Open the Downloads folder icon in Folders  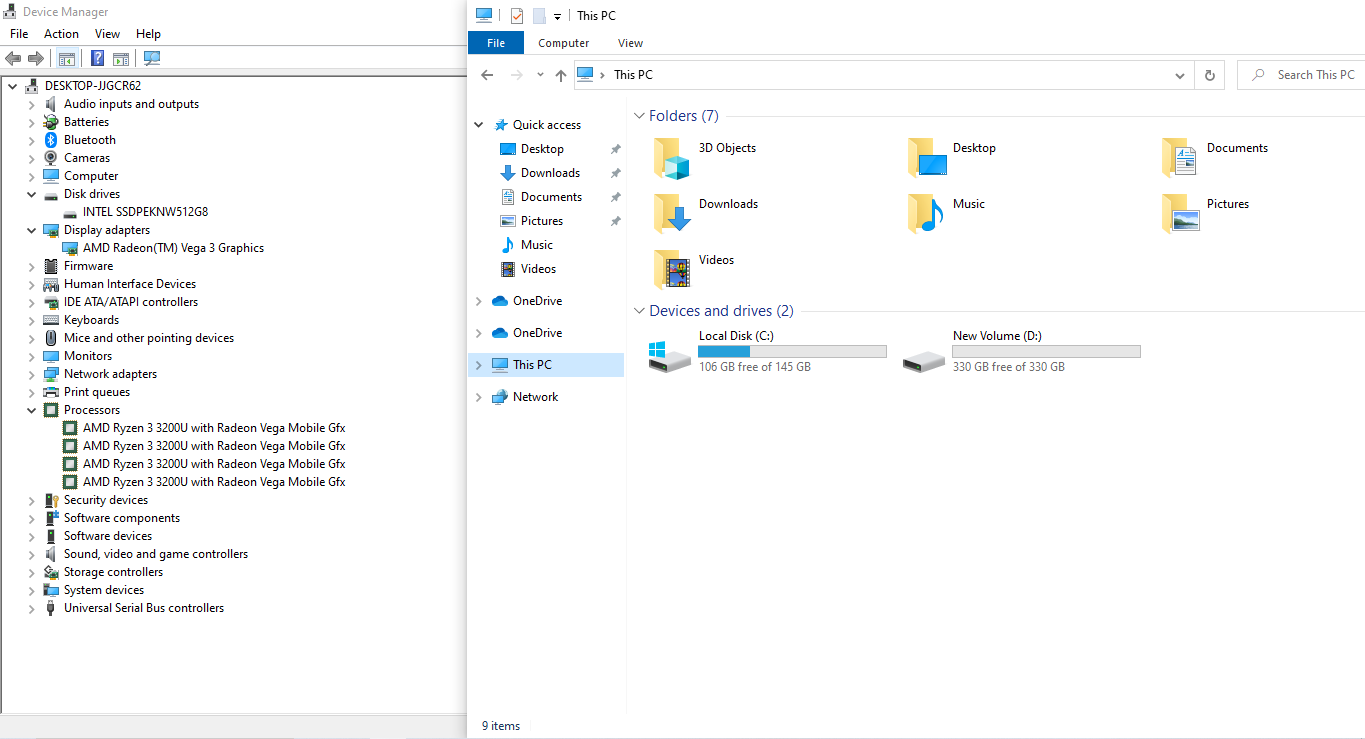672,213
